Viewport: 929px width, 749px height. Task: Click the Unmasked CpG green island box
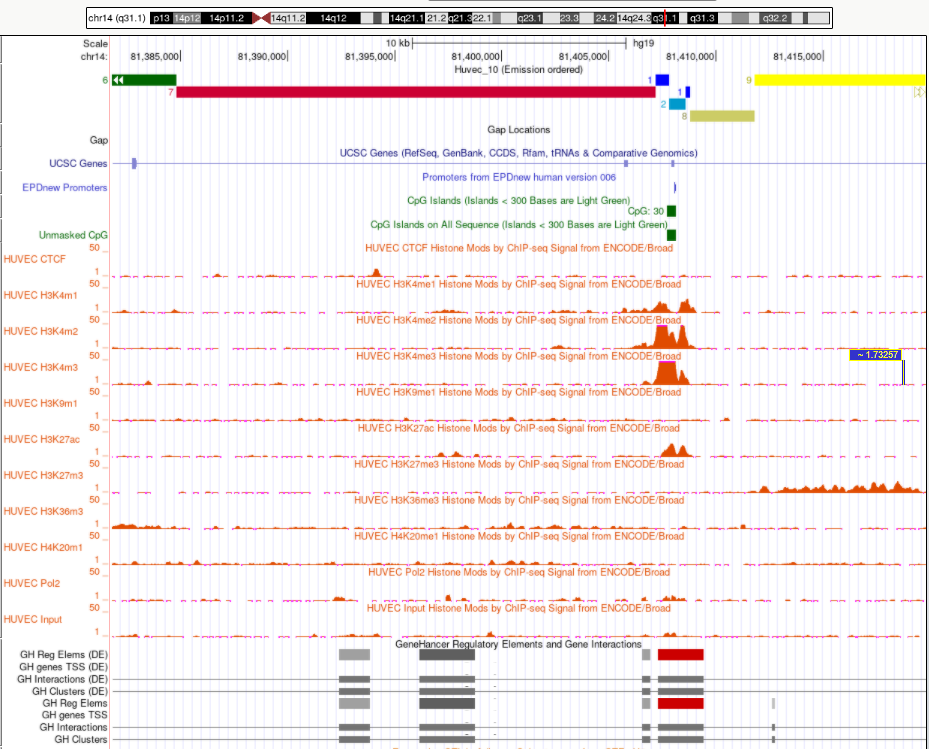pyautogui.click(x=671, y=235)
